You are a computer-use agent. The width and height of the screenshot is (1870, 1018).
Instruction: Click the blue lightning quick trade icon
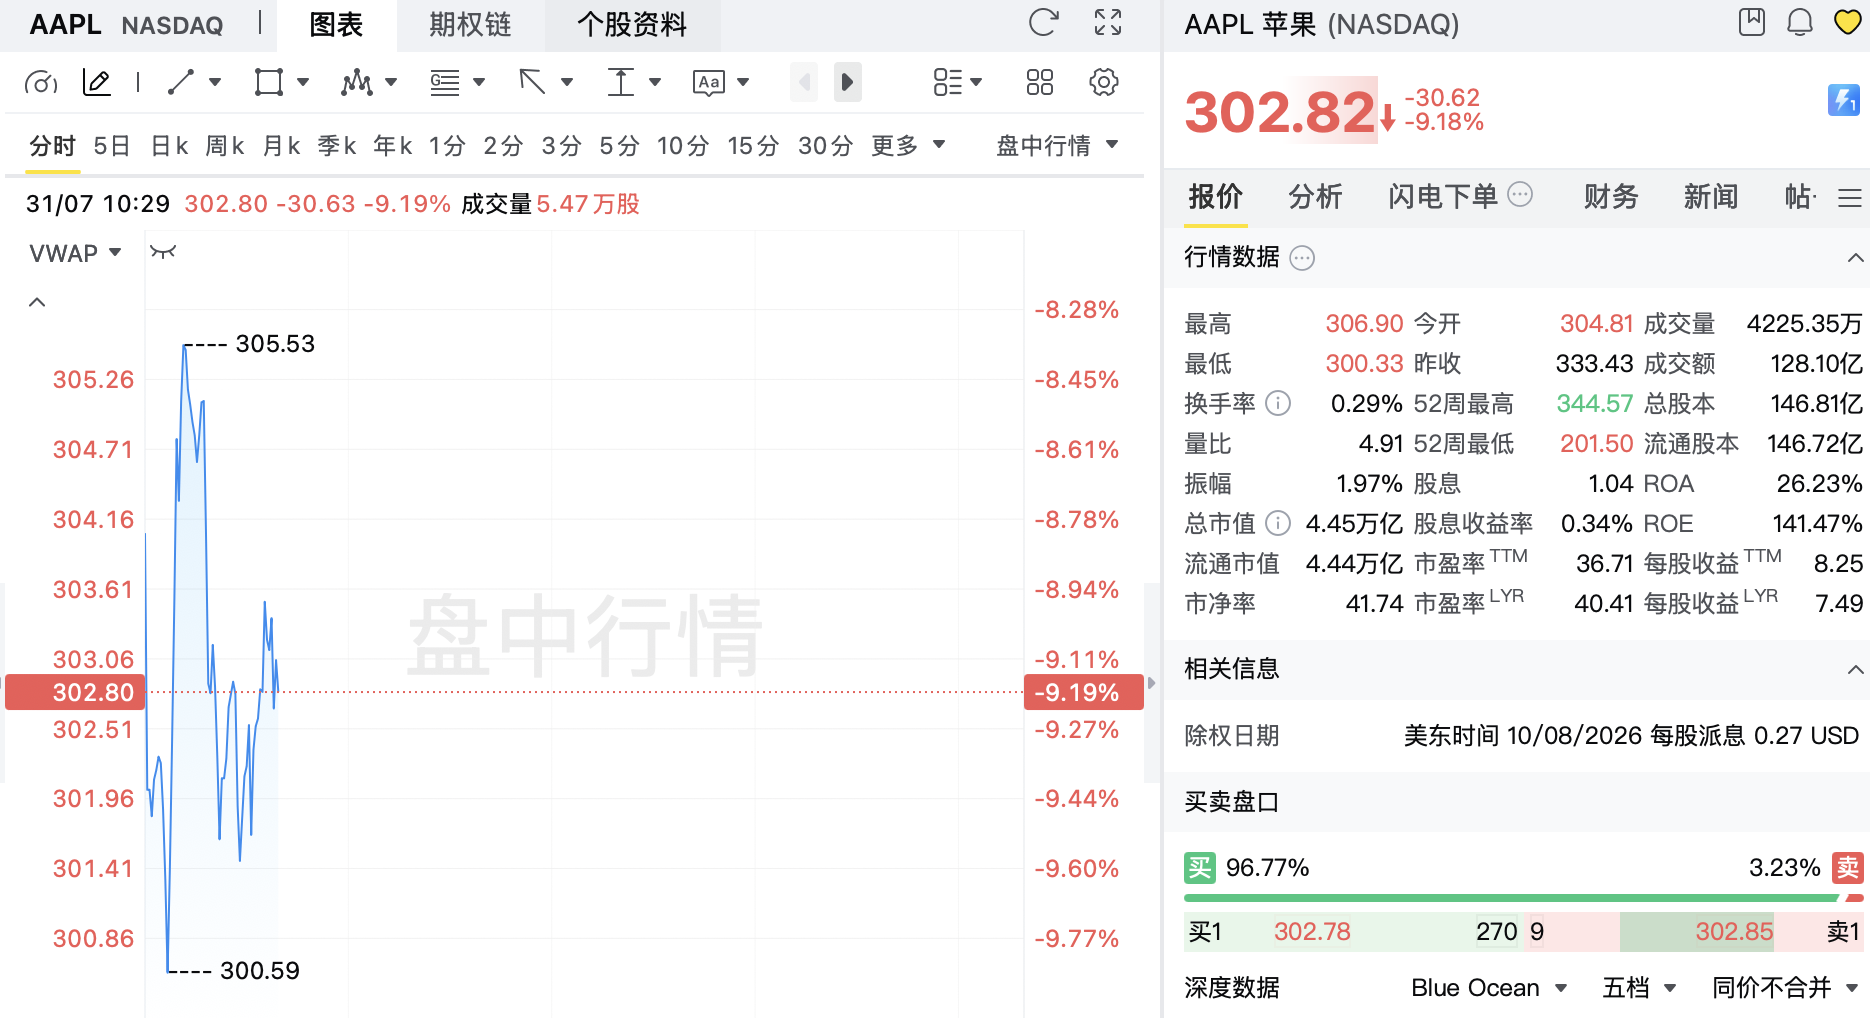click(1844, 100)
